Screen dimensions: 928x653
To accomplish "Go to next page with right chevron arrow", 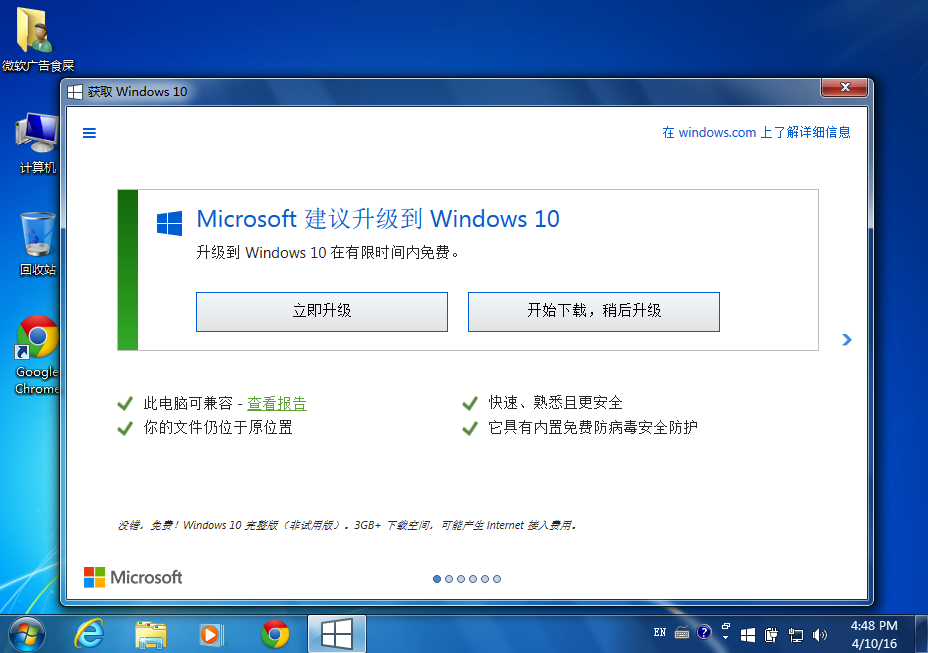I will point(846,339).
